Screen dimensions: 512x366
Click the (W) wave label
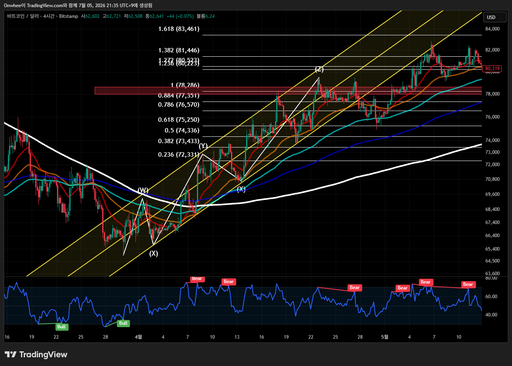coord(143,191)
